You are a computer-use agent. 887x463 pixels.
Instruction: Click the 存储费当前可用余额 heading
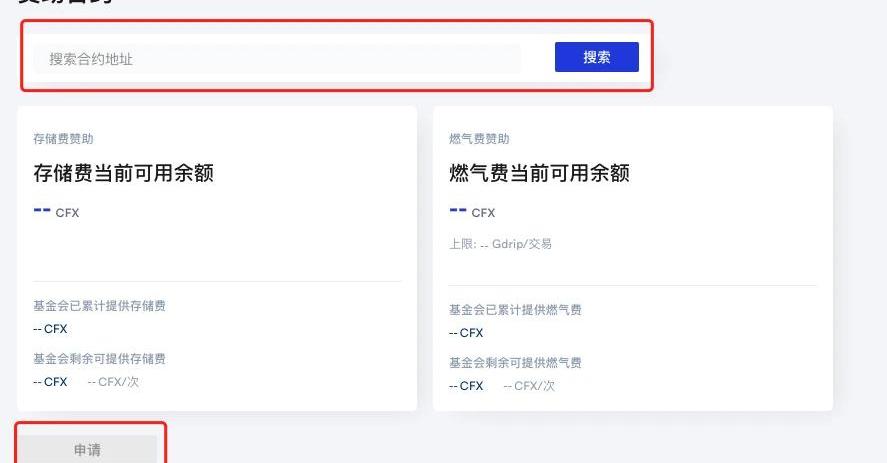(x=123, y=173)
